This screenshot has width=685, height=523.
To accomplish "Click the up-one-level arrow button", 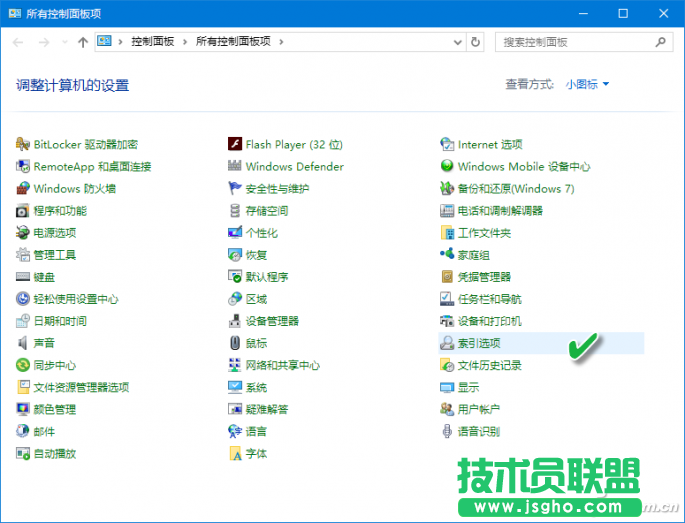I will coord(82,42).
